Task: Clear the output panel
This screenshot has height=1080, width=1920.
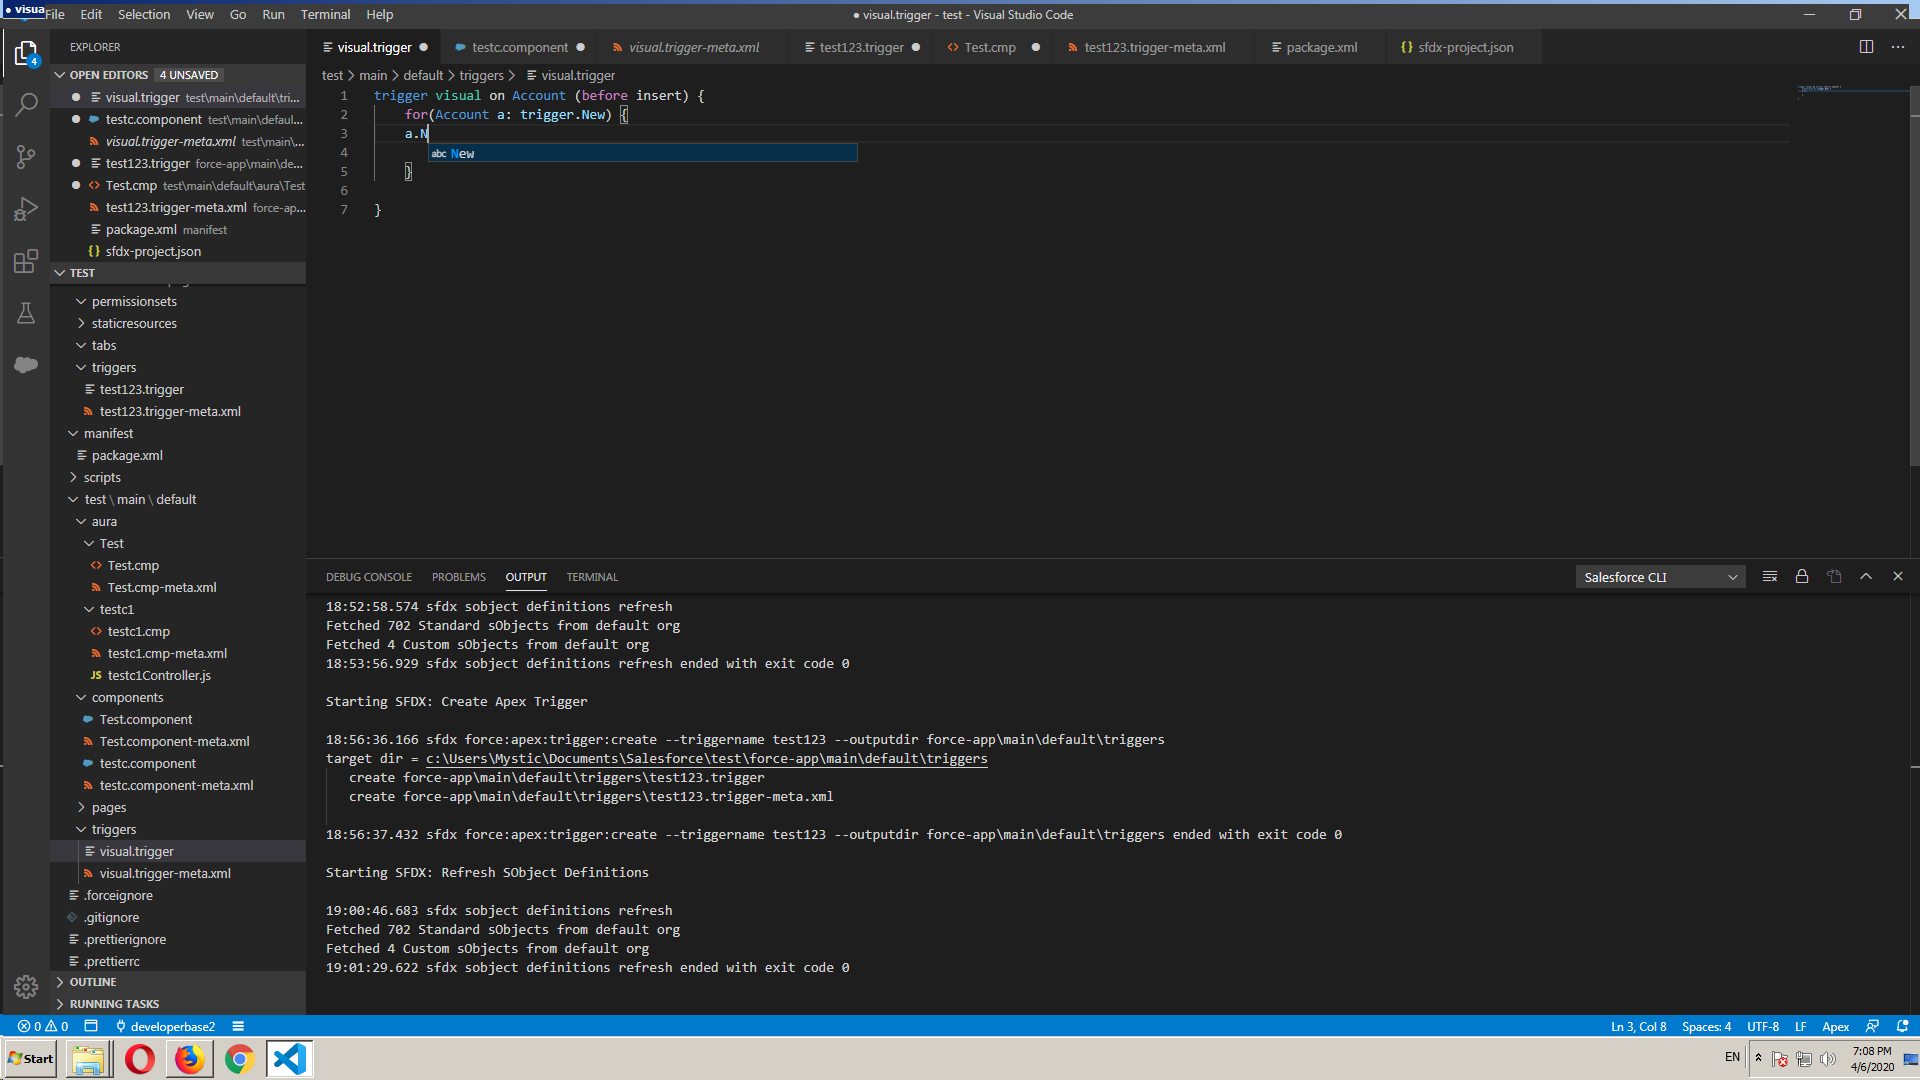Action: [x=1770, y=577]
